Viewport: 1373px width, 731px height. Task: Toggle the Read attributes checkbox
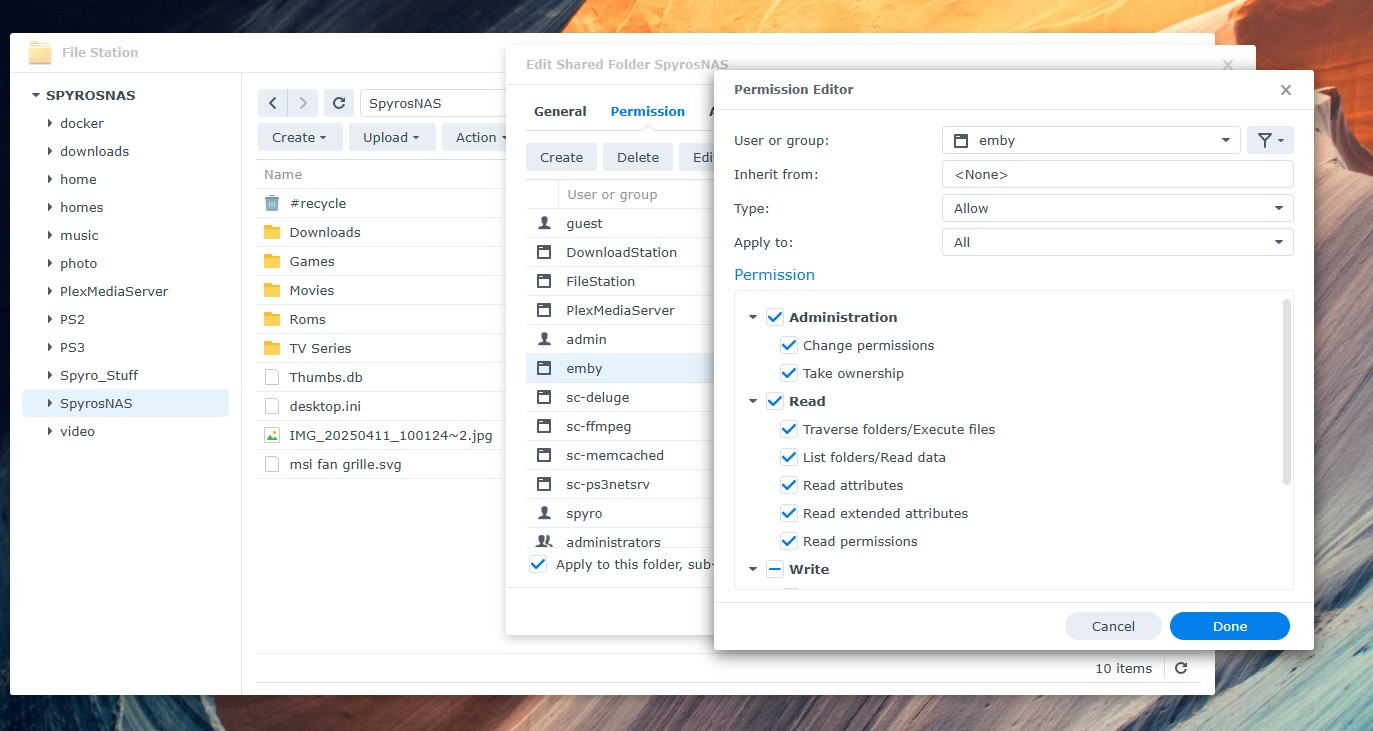coord(789,485)
